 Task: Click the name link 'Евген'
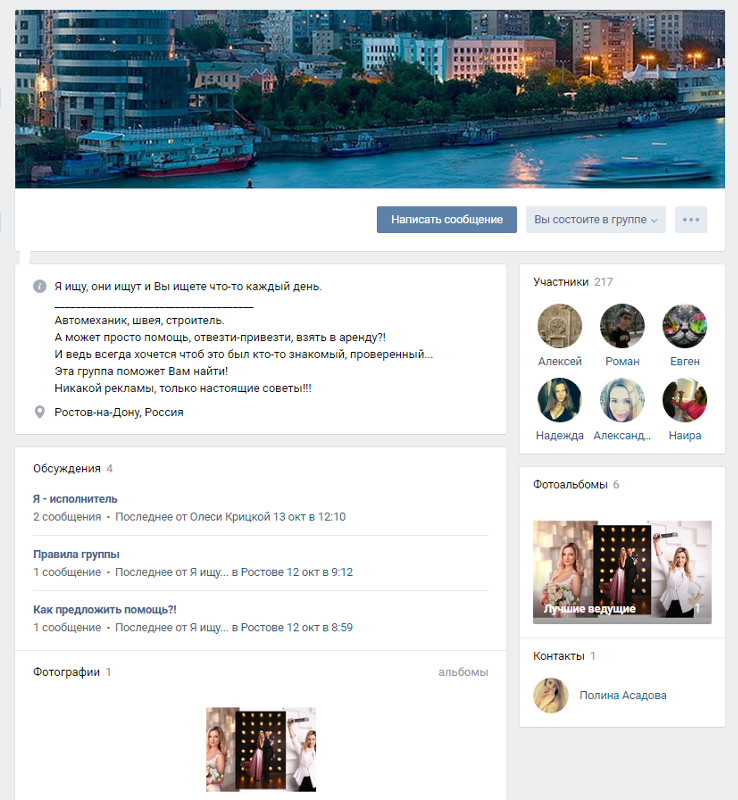684,361
